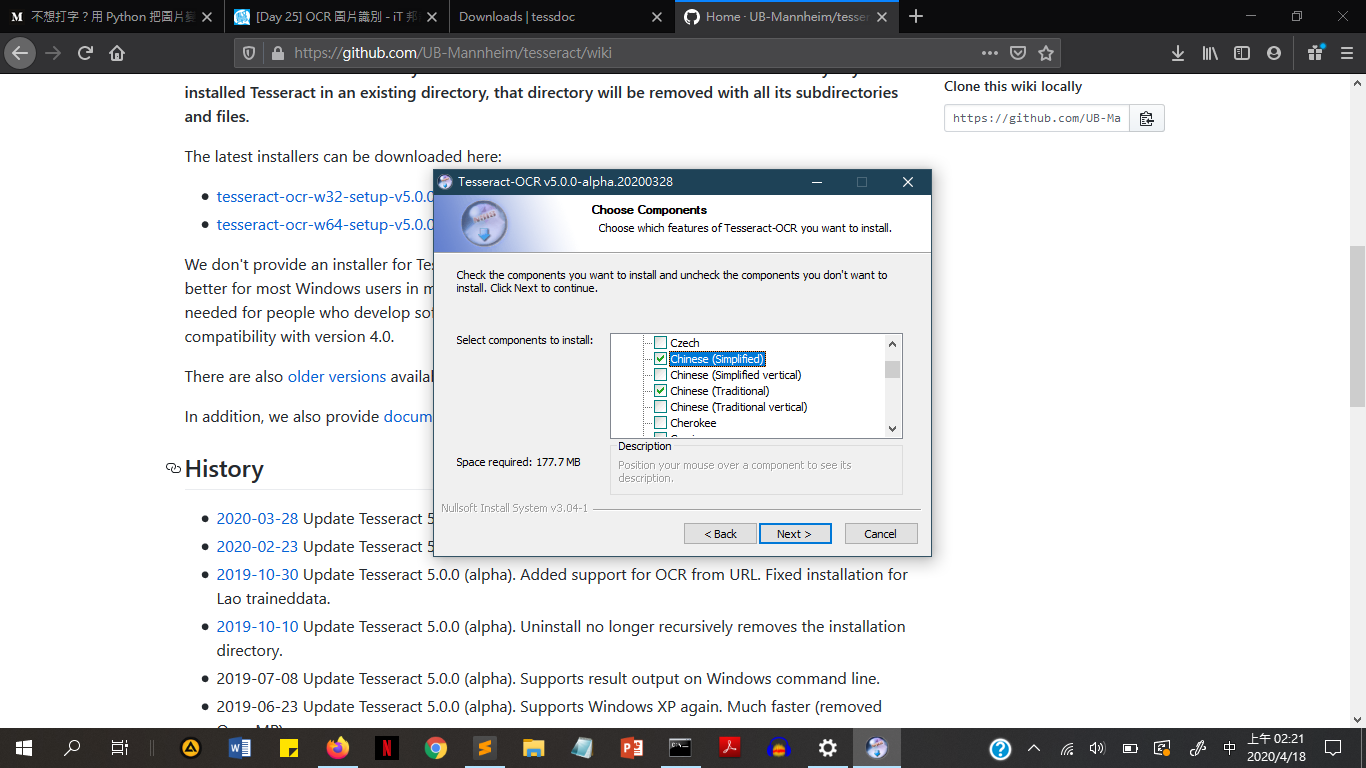This screenshot has width=1366, height=768.
Task: Check Chinese (Traditional vertical) component
Action: 660,407
